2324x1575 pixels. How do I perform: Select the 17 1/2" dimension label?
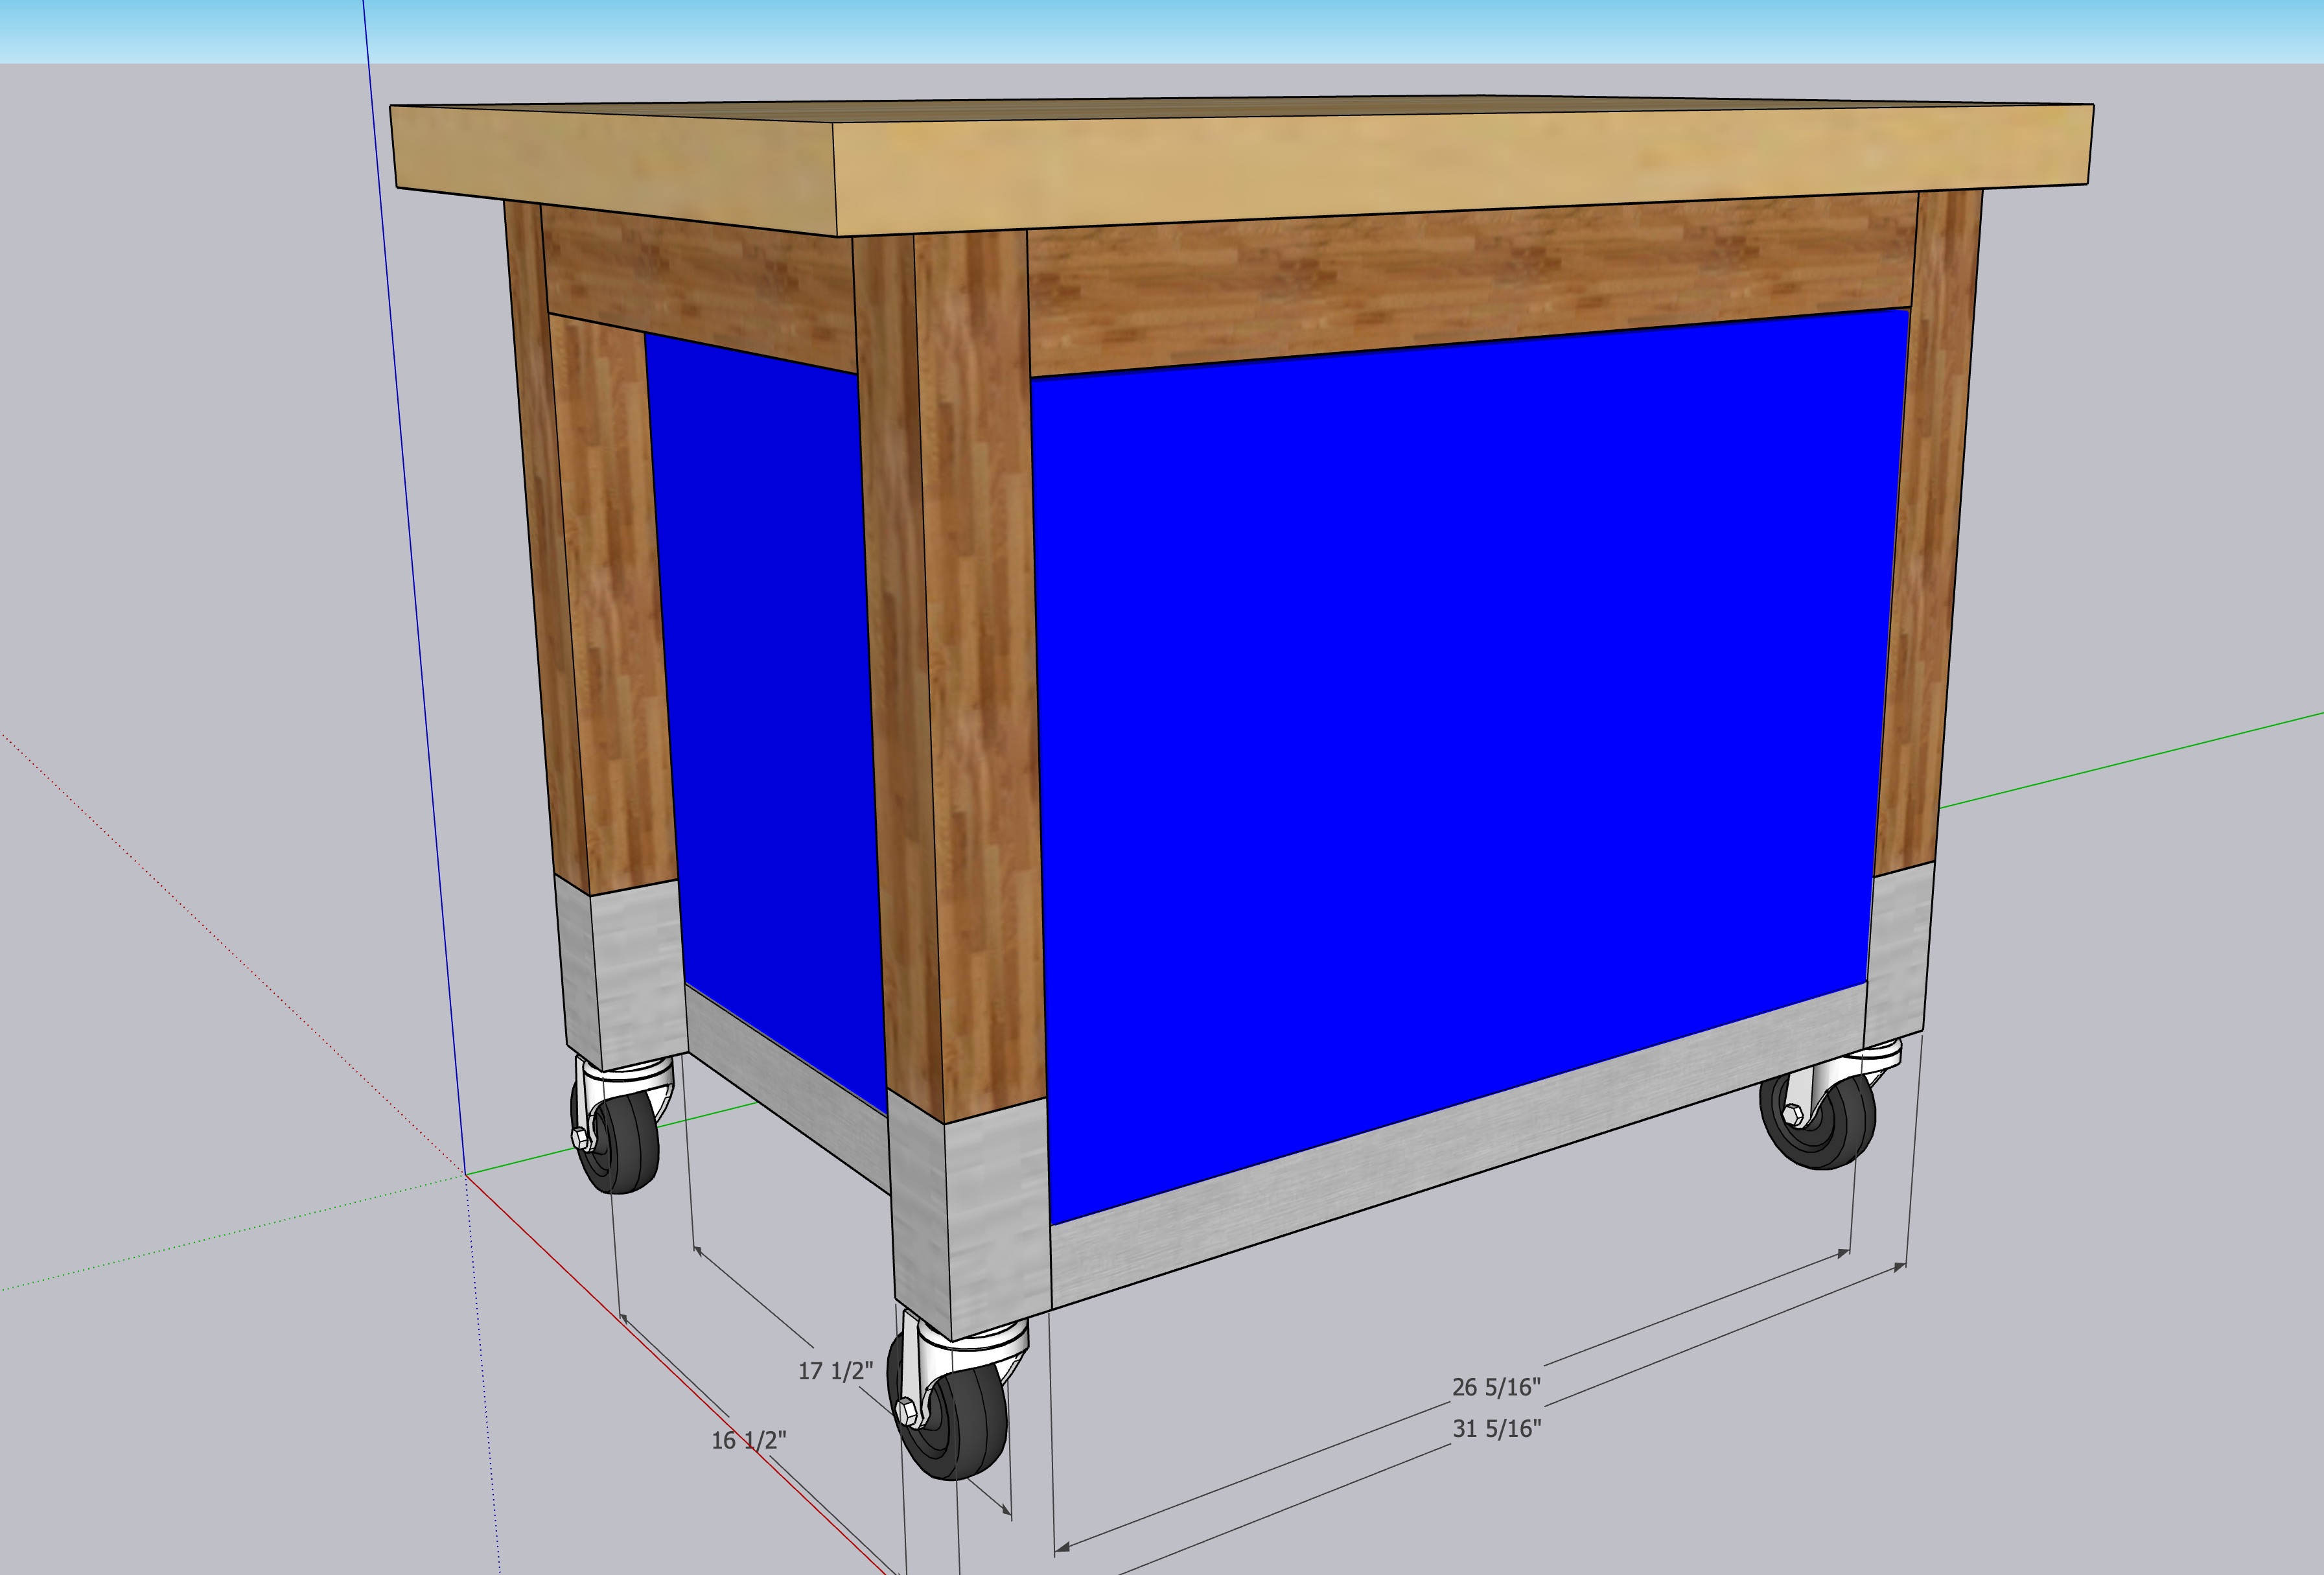pyautogui.click(x=835, y=1371)
